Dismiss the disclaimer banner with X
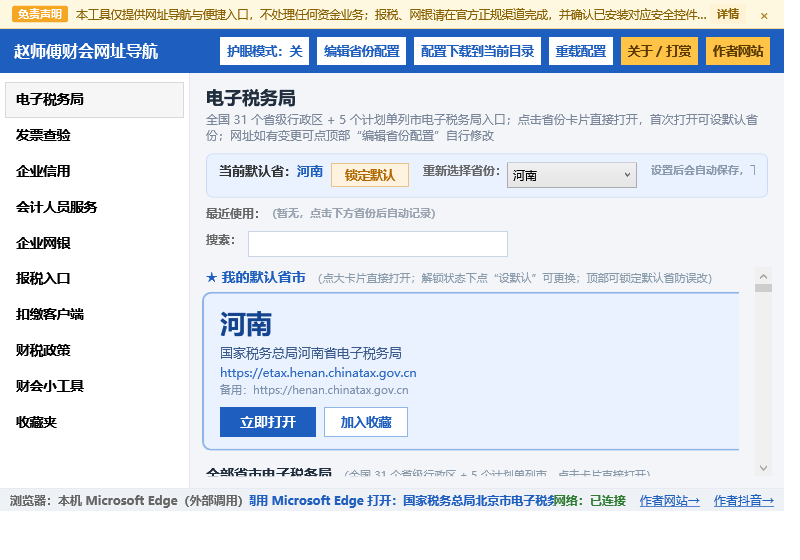 pyautogui.click(x=764, y=16)
